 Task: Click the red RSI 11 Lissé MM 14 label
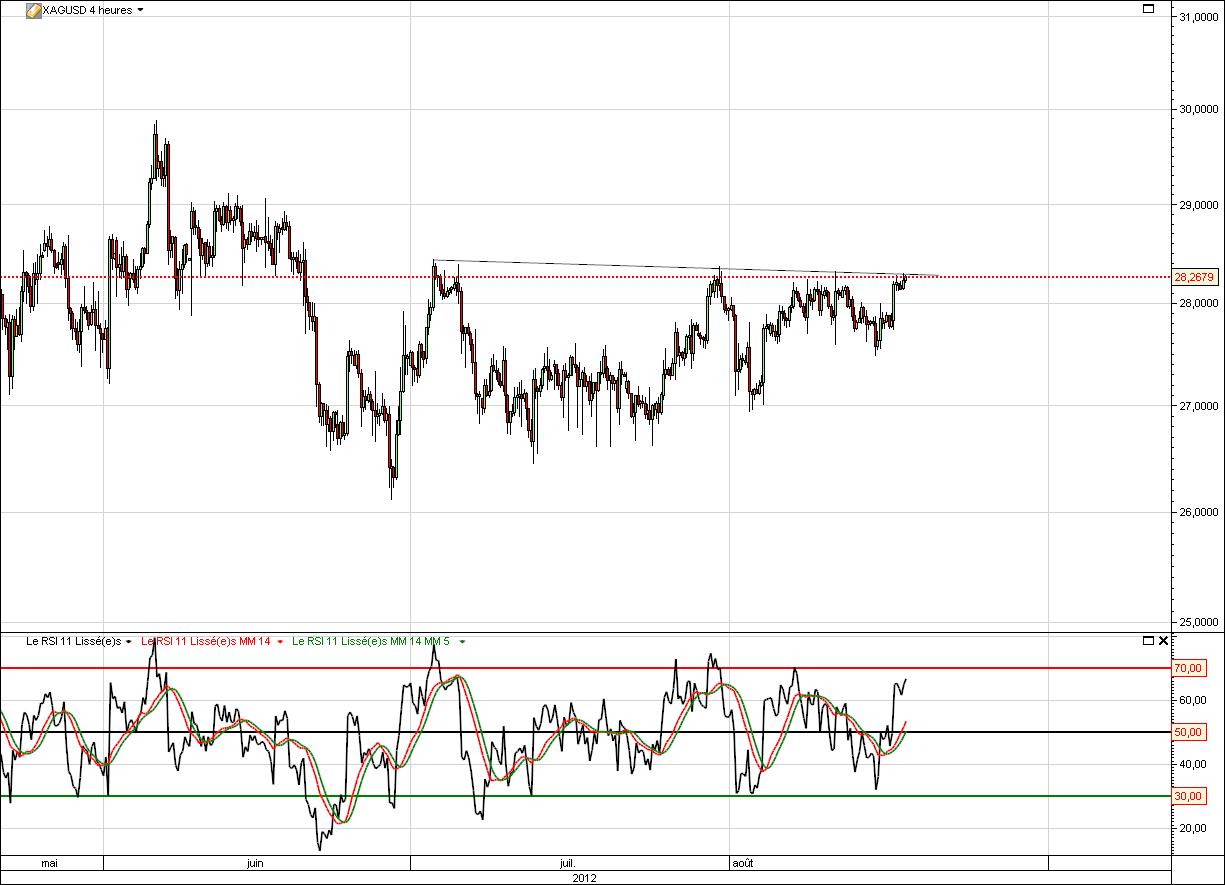pos(206,641)
